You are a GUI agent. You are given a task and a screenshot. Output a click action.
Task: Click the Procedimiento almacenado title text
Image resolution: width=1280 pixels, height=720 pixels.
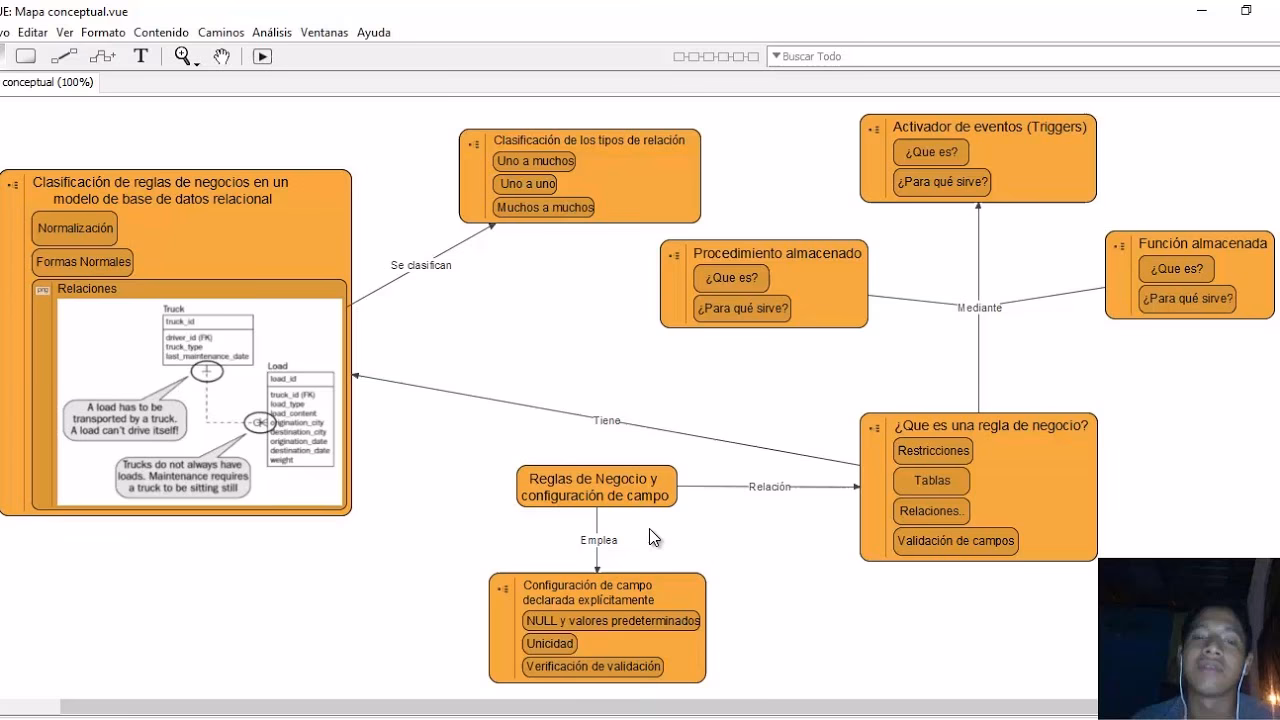click(777, 253)
